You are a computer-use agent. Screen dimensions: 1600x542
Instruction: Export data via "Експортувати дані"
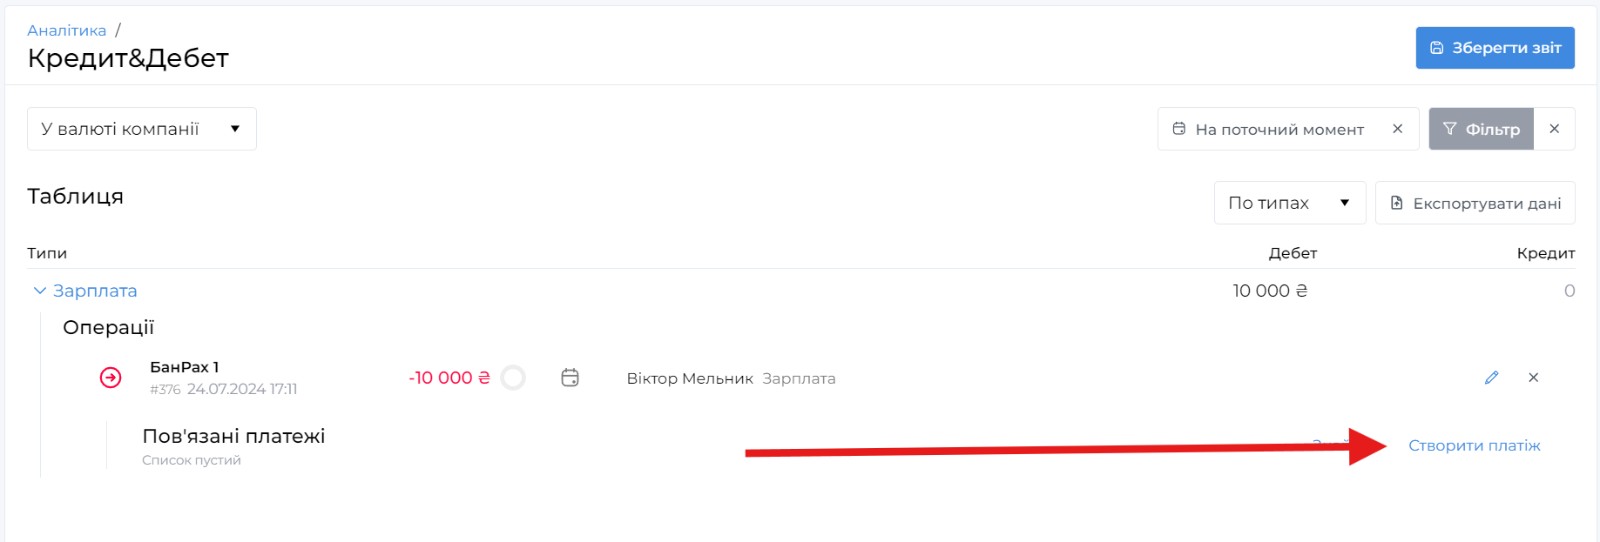[x=1475, y=203]
